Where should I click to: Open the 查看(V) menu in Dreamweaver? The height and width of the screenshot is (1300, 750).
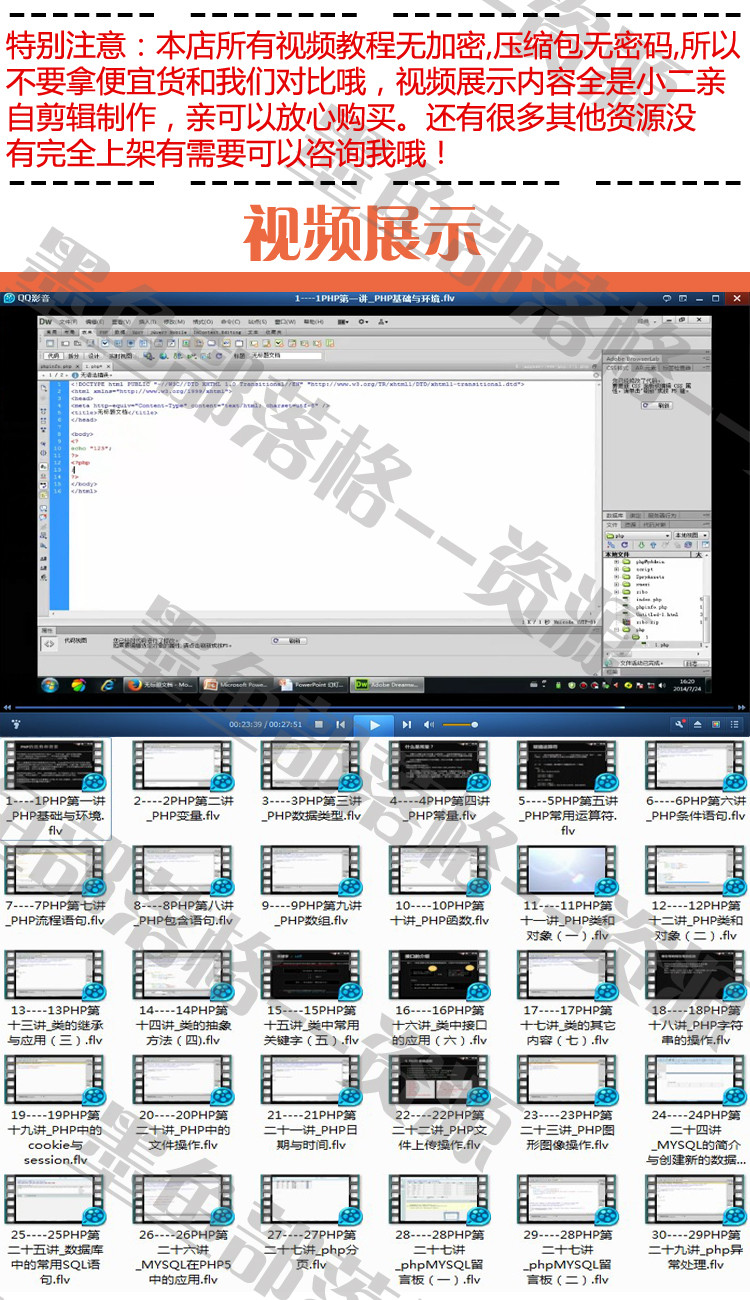(x=121, y=322)
